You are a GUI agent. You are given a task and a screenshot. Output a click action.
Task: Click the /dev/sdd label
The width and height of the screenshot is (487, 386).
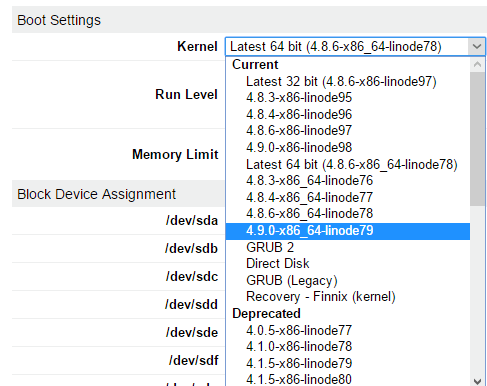[191, 305]
